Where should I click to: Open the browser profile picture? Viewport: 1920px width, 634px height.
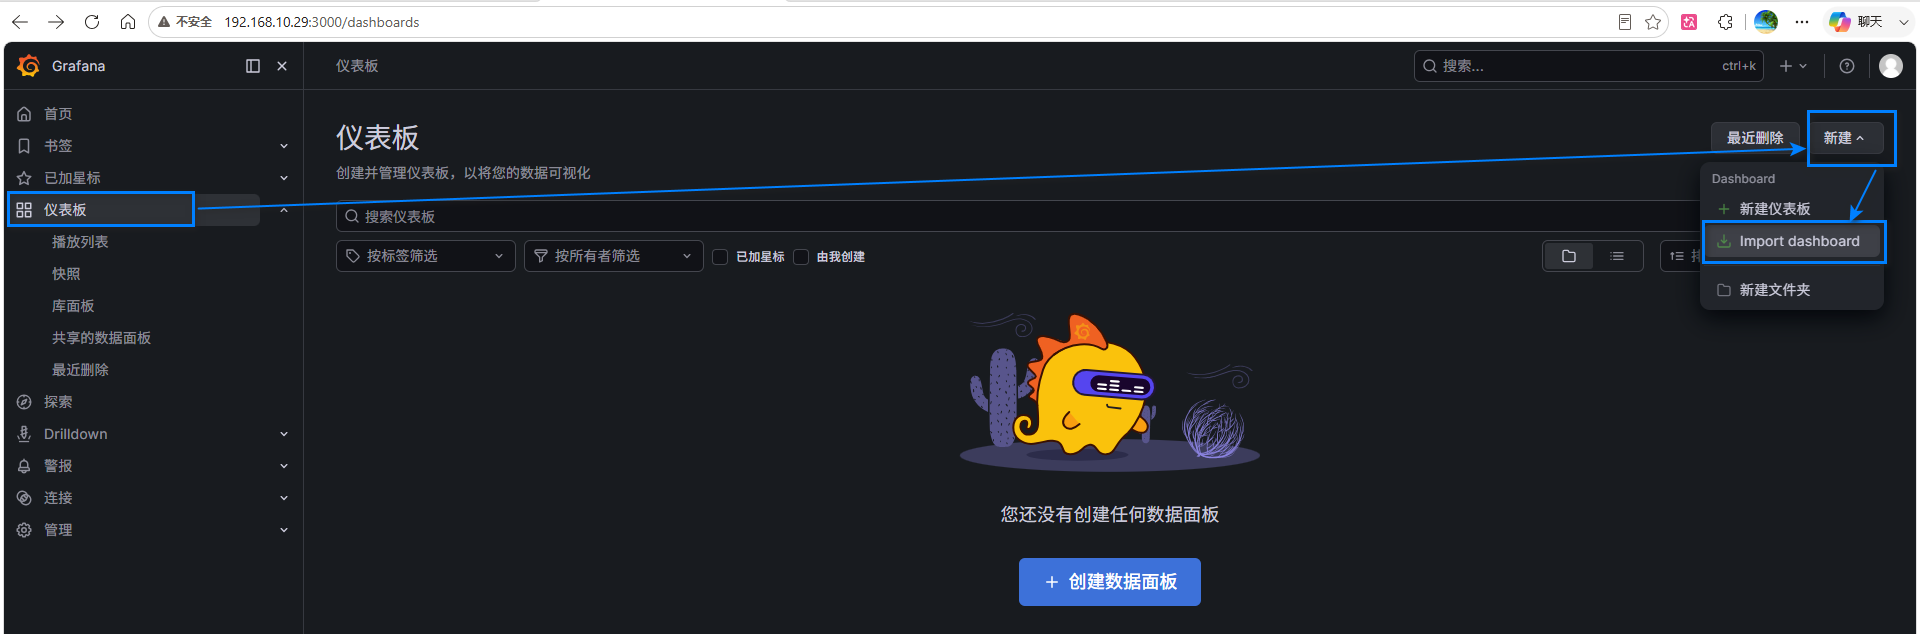[1766, 21]
